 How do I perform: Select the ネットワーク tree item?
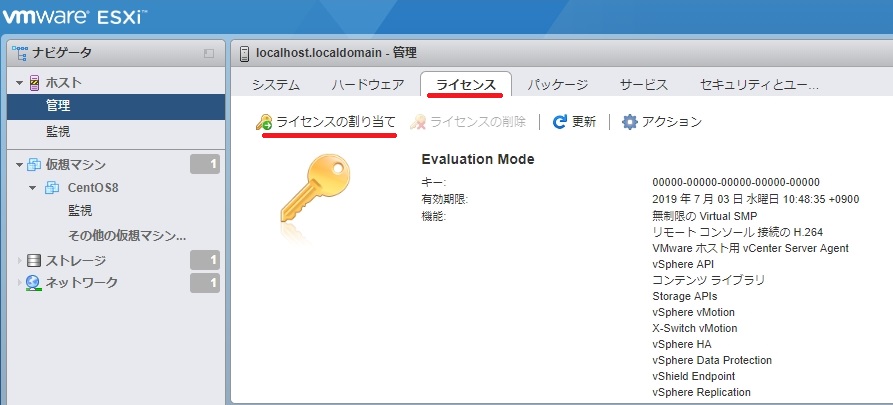tap(82, 283)
